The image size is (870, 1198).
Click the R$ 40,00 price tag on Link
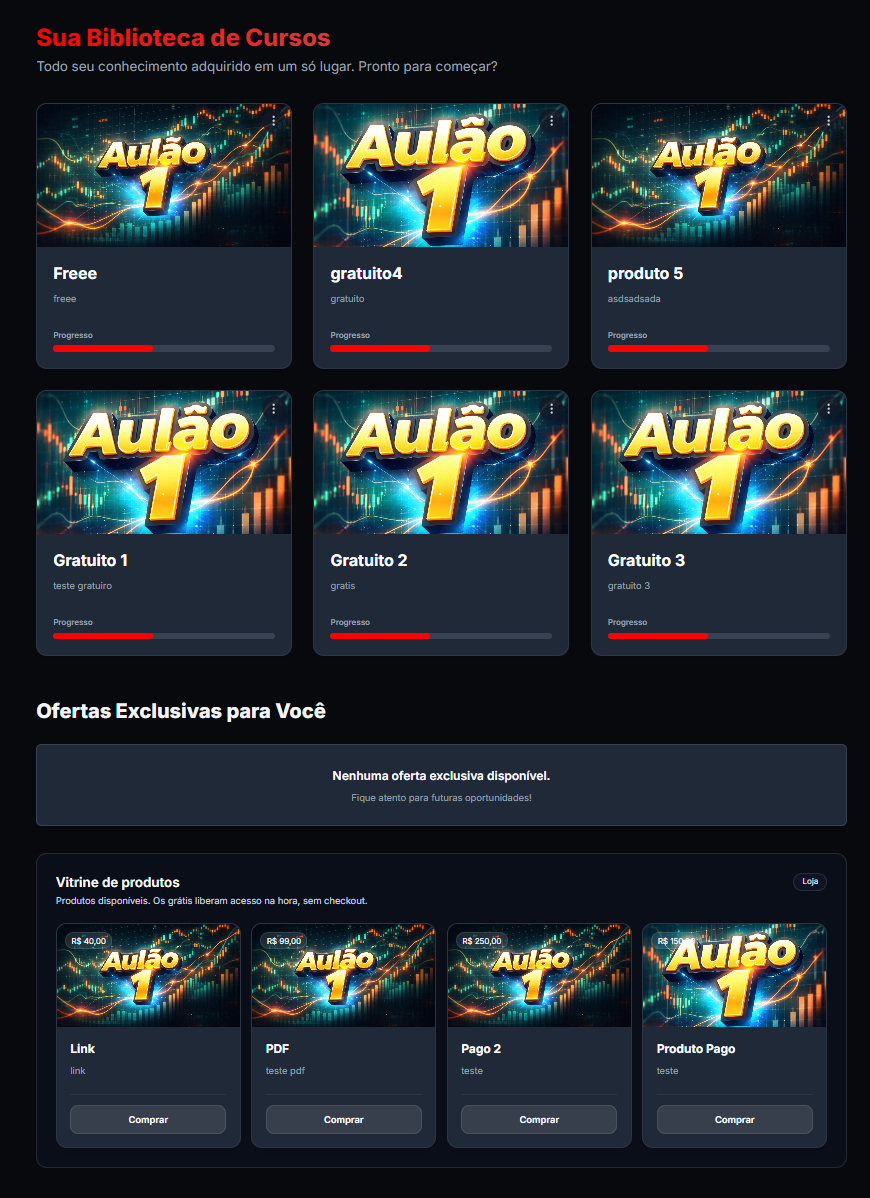89,941
